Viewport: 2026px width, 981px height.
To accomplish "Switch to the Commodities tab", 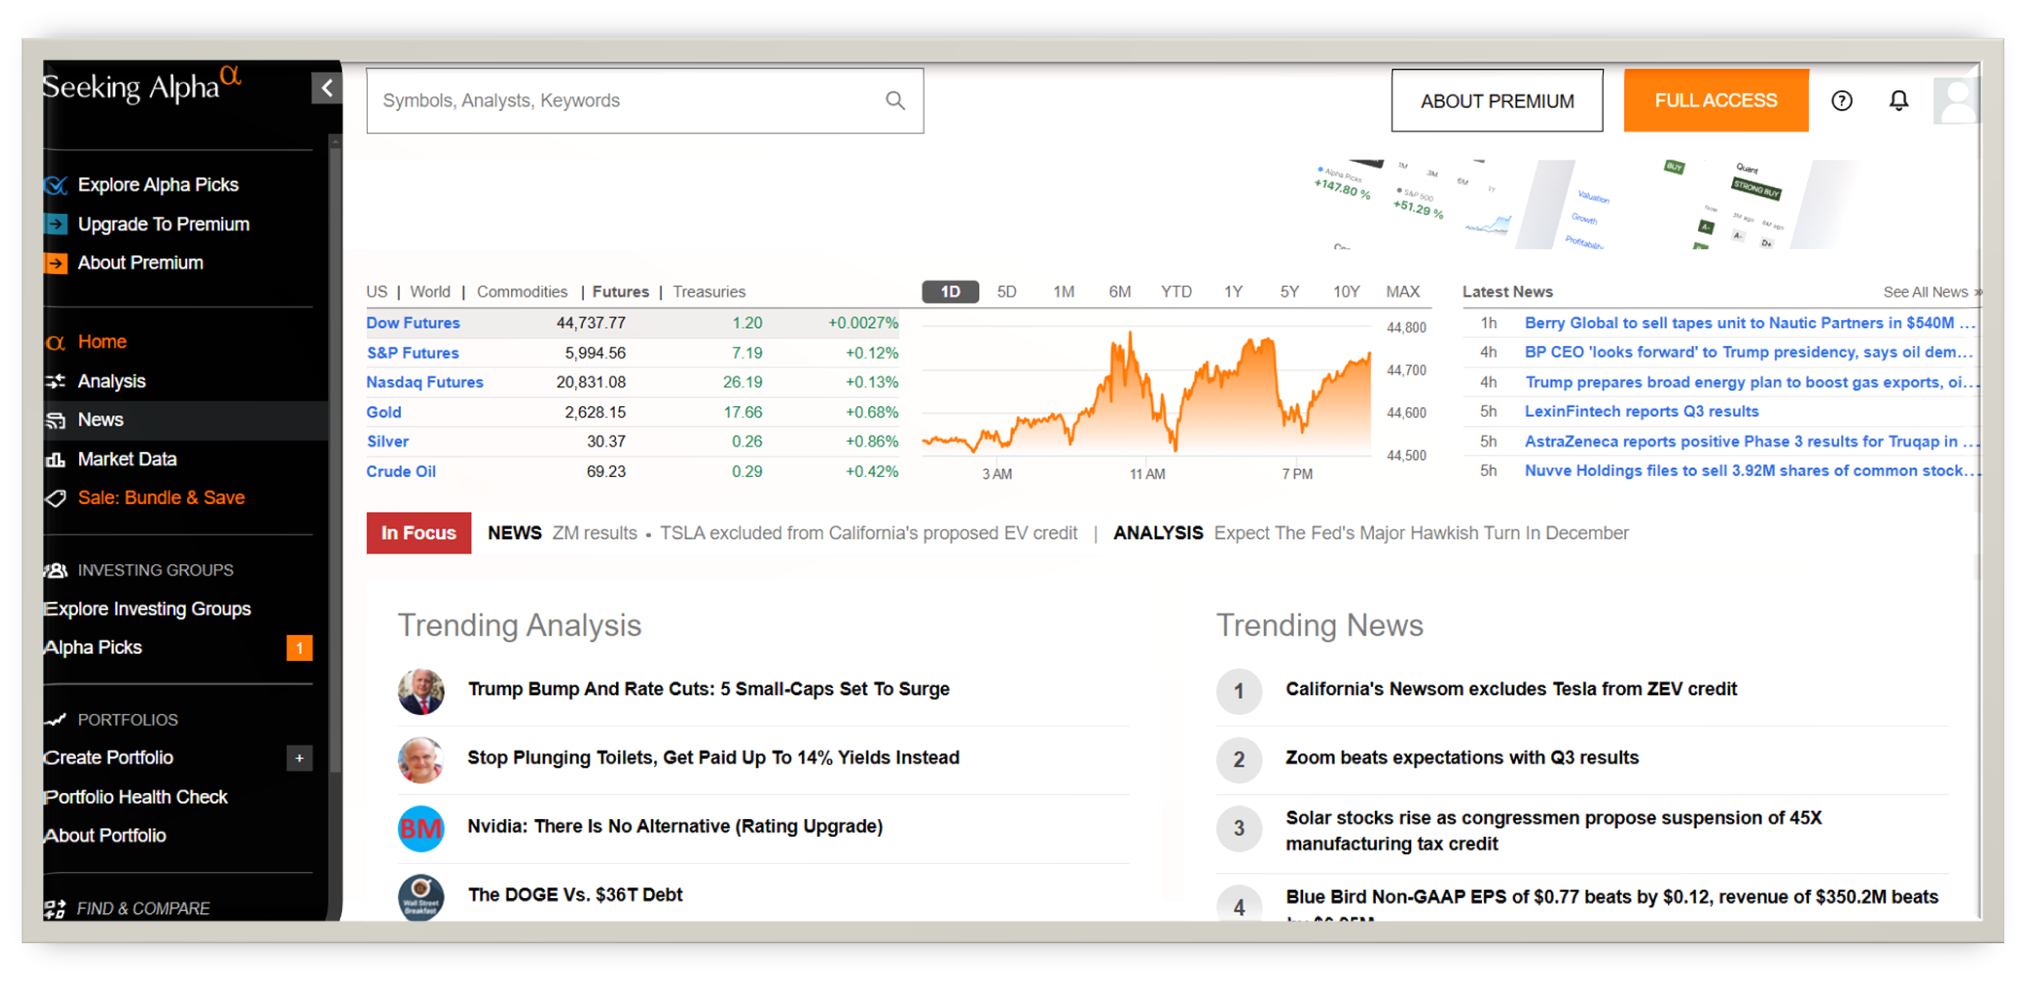I will (522, 292).
